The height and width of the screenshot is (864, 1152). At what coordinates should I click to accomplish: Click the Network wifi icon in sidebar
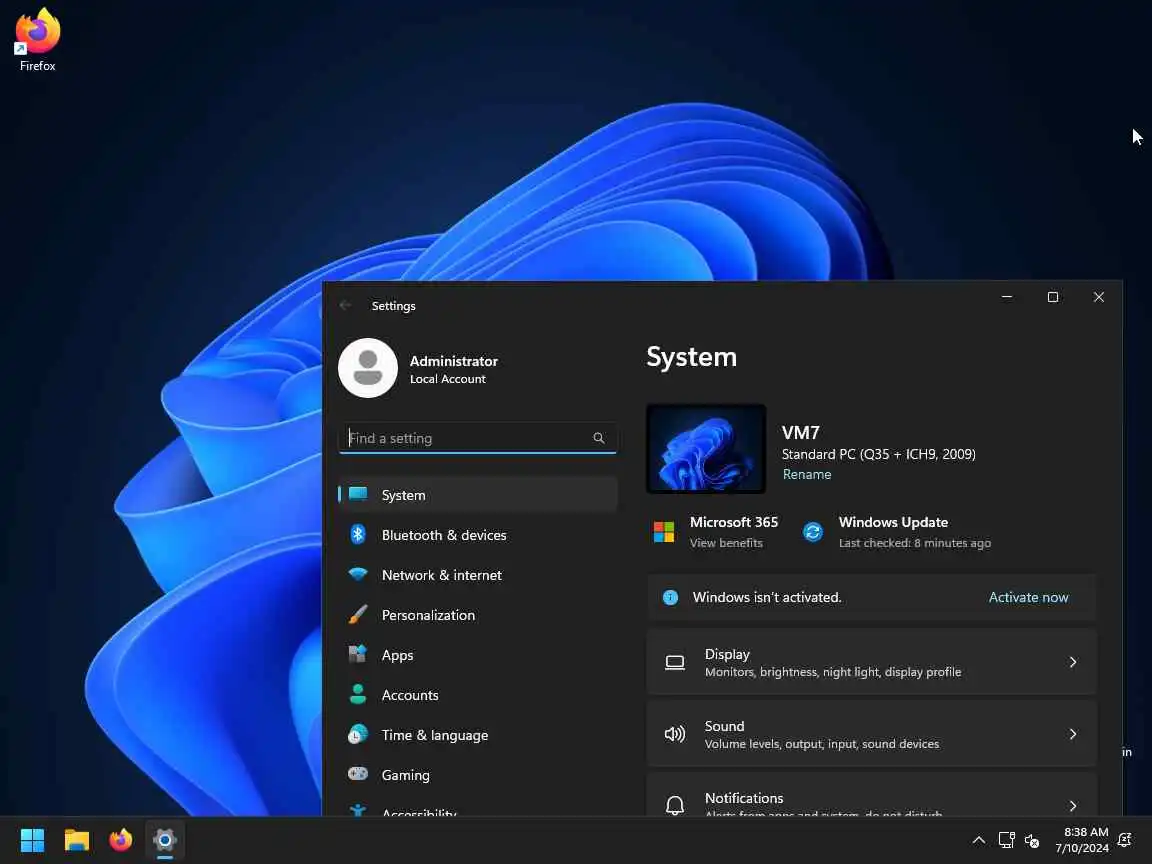coord(358,574)
